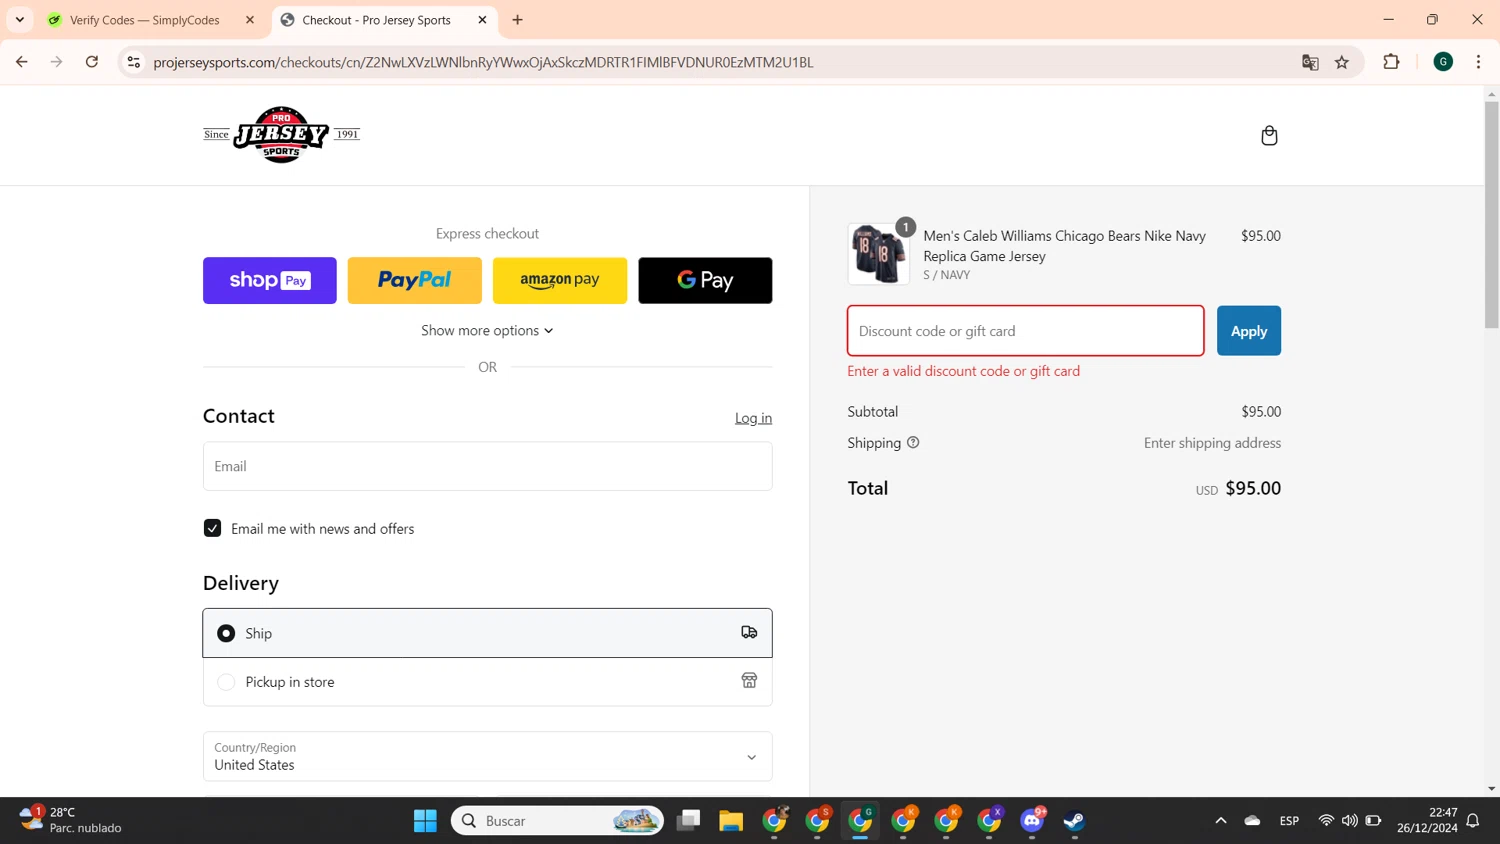Open the notifications bell icon
This screenshot has width=1500, height=844.
click(x=1473, y=820)
